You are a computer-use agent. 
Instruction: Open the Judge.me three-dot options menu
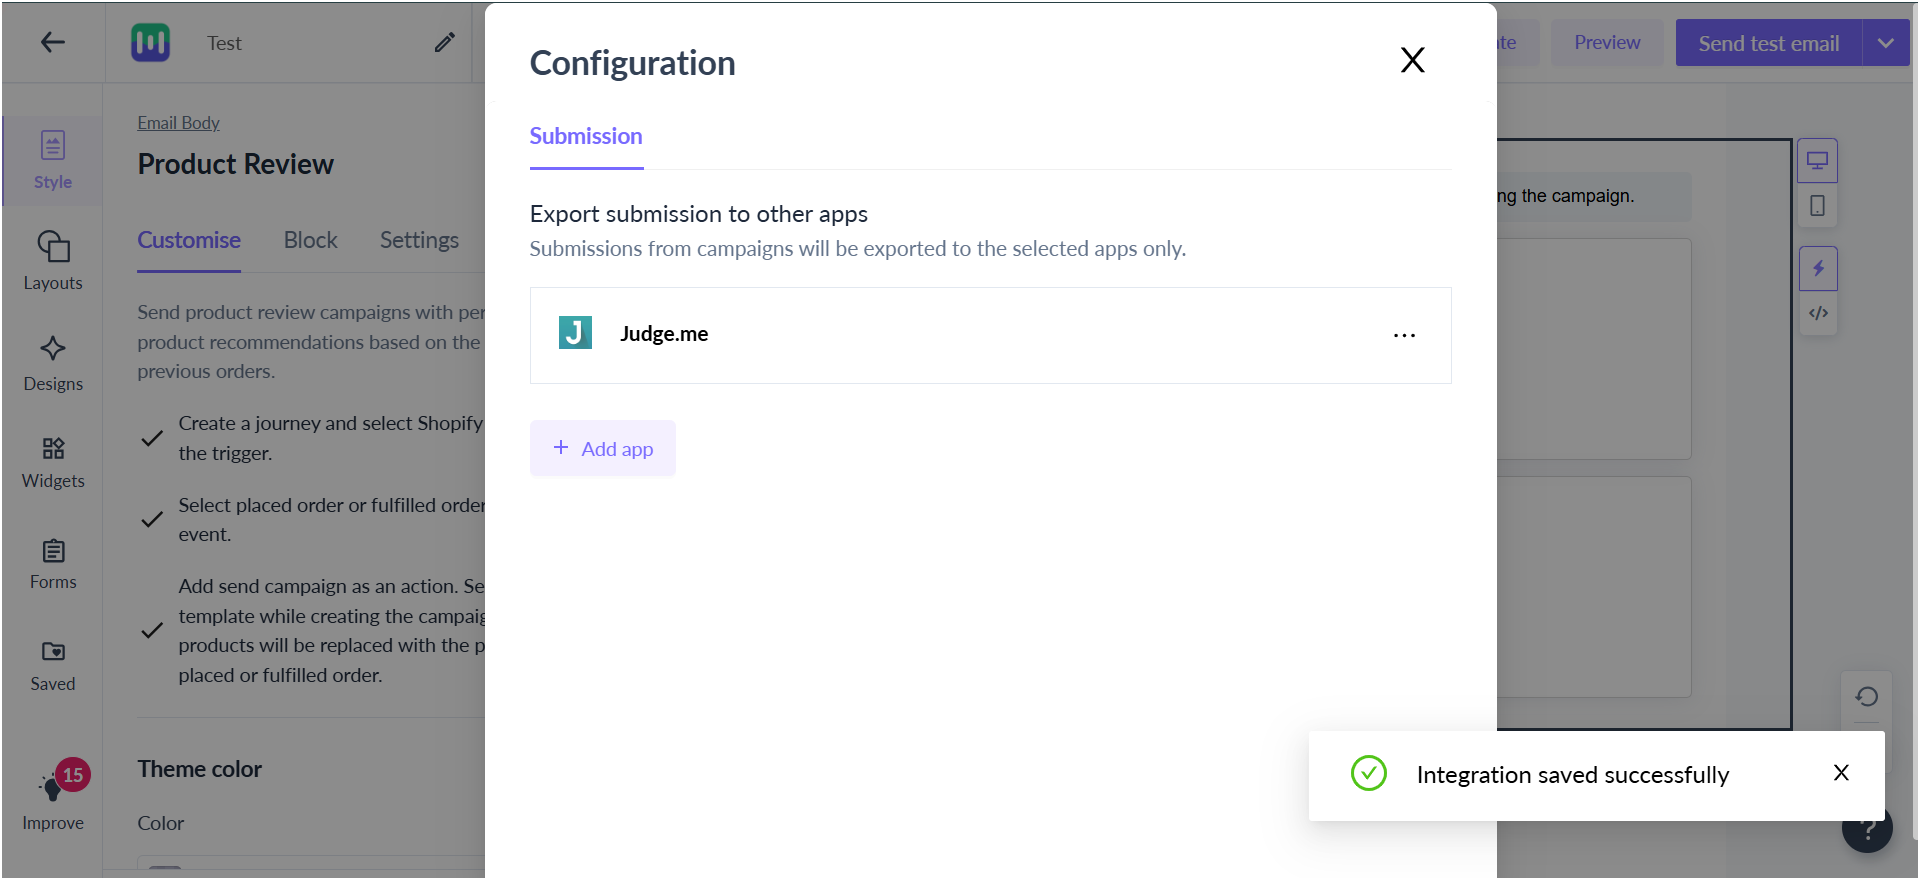pyautogui.click(x=1404, y=335)
